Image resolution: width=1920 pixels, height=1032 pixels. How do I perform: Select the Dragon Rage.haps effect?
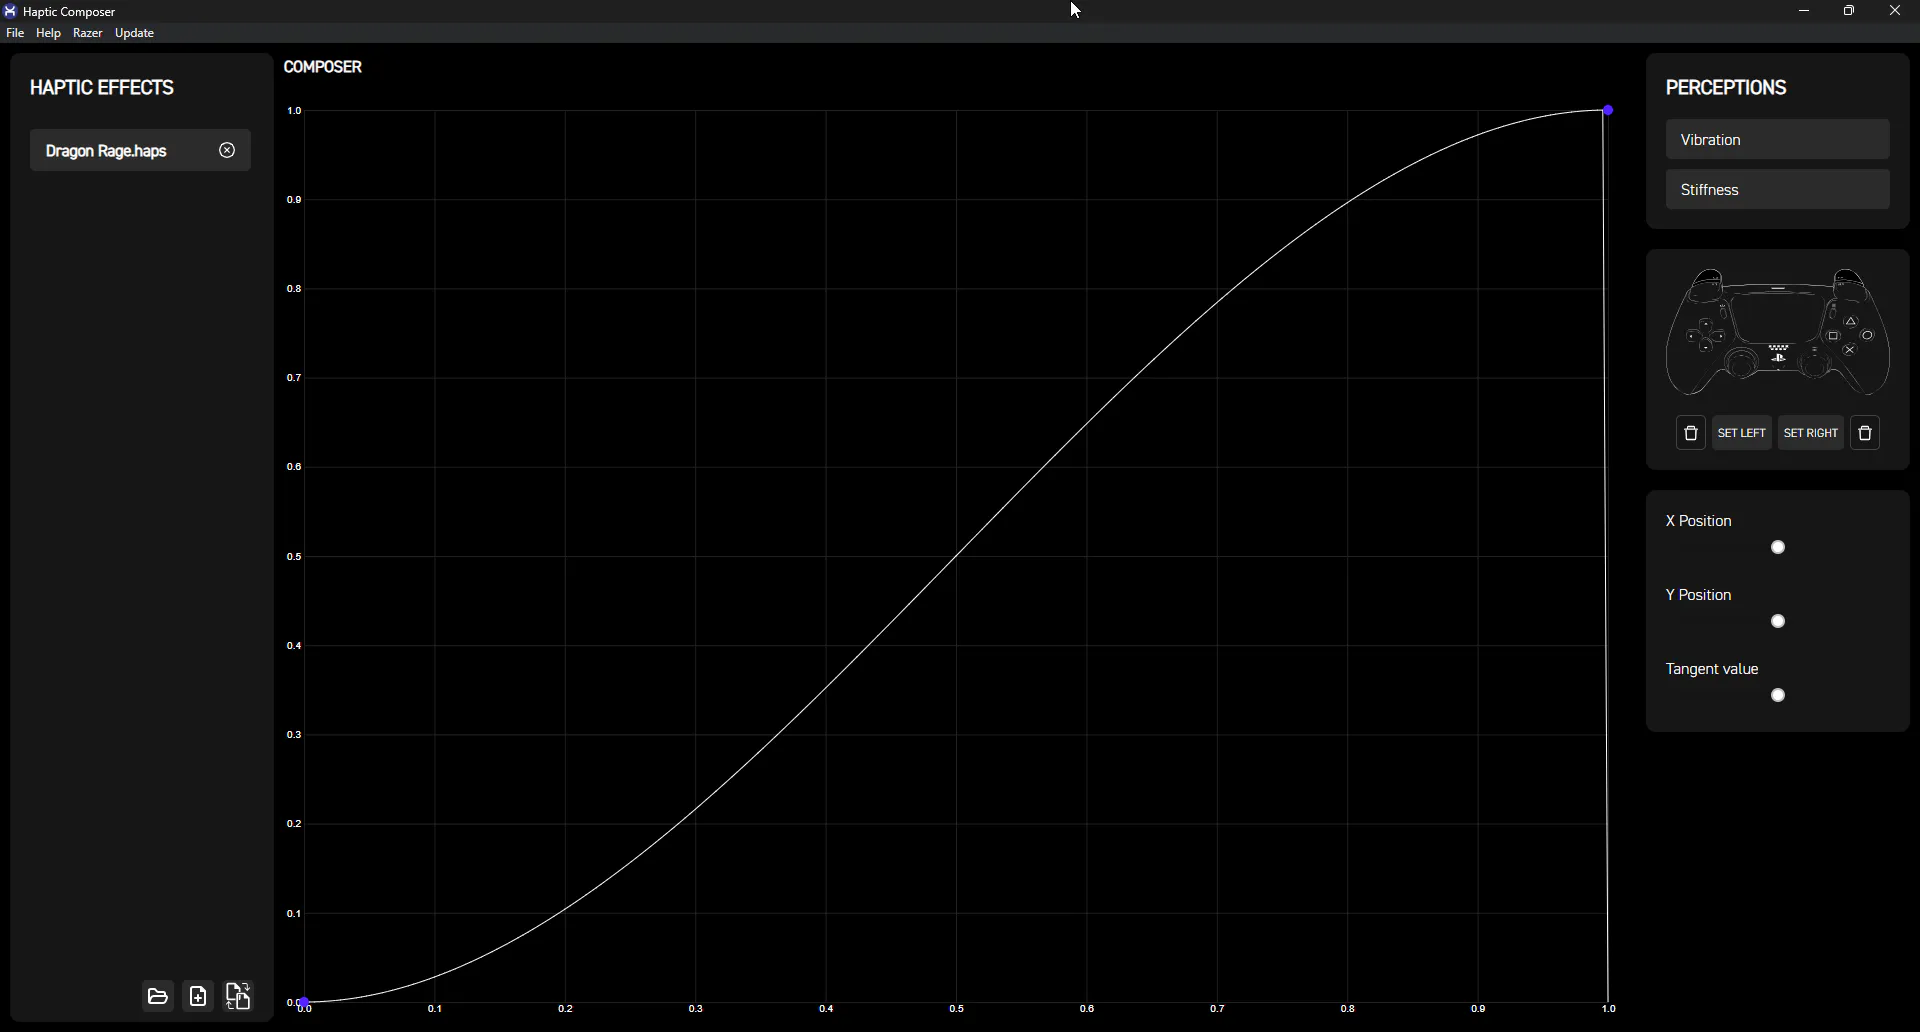107,151
